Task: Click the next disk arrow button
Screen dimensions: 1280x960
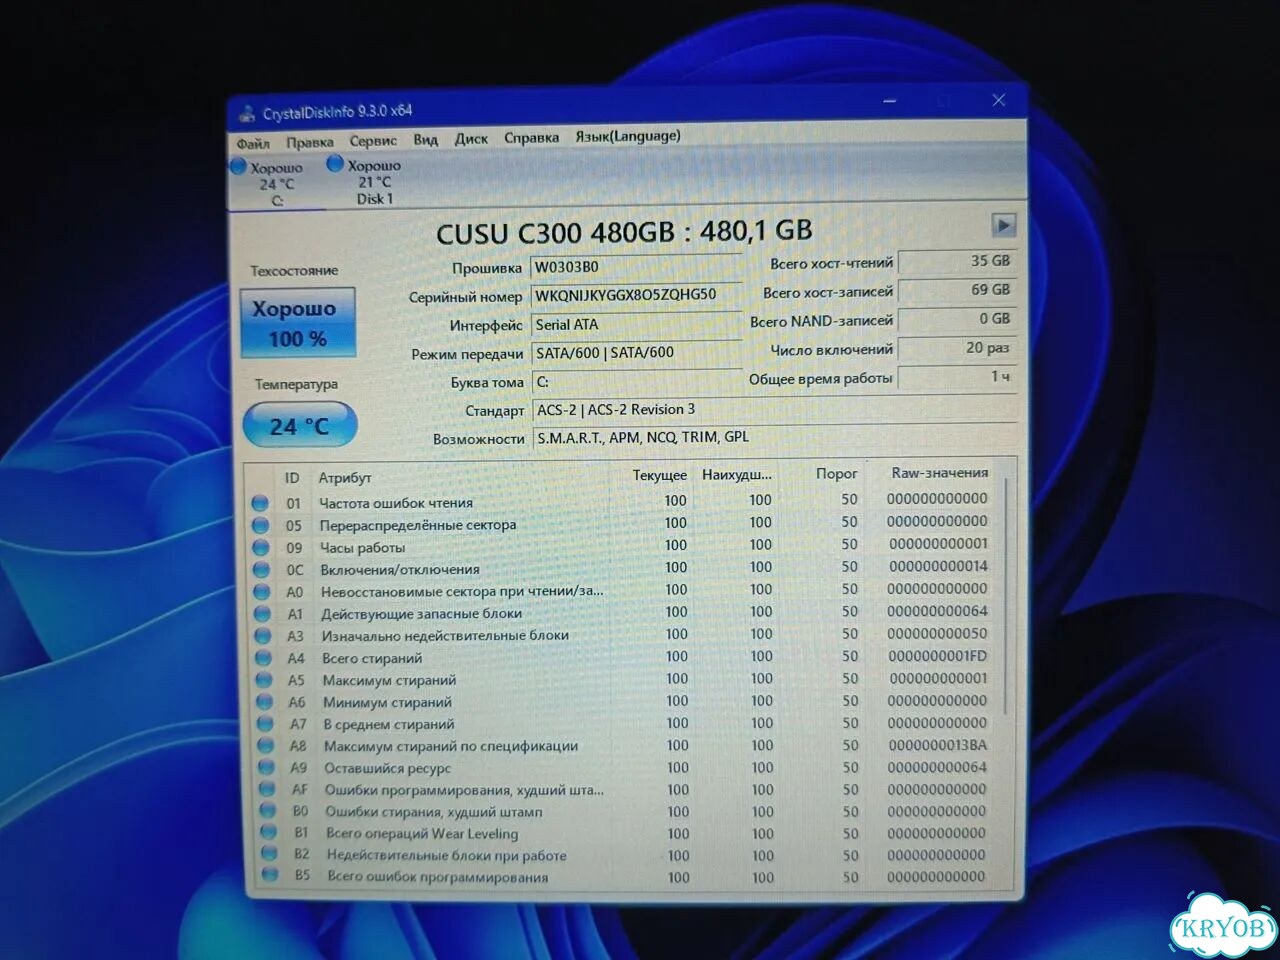Action: pyautogui.click(x=1003, y=224)
